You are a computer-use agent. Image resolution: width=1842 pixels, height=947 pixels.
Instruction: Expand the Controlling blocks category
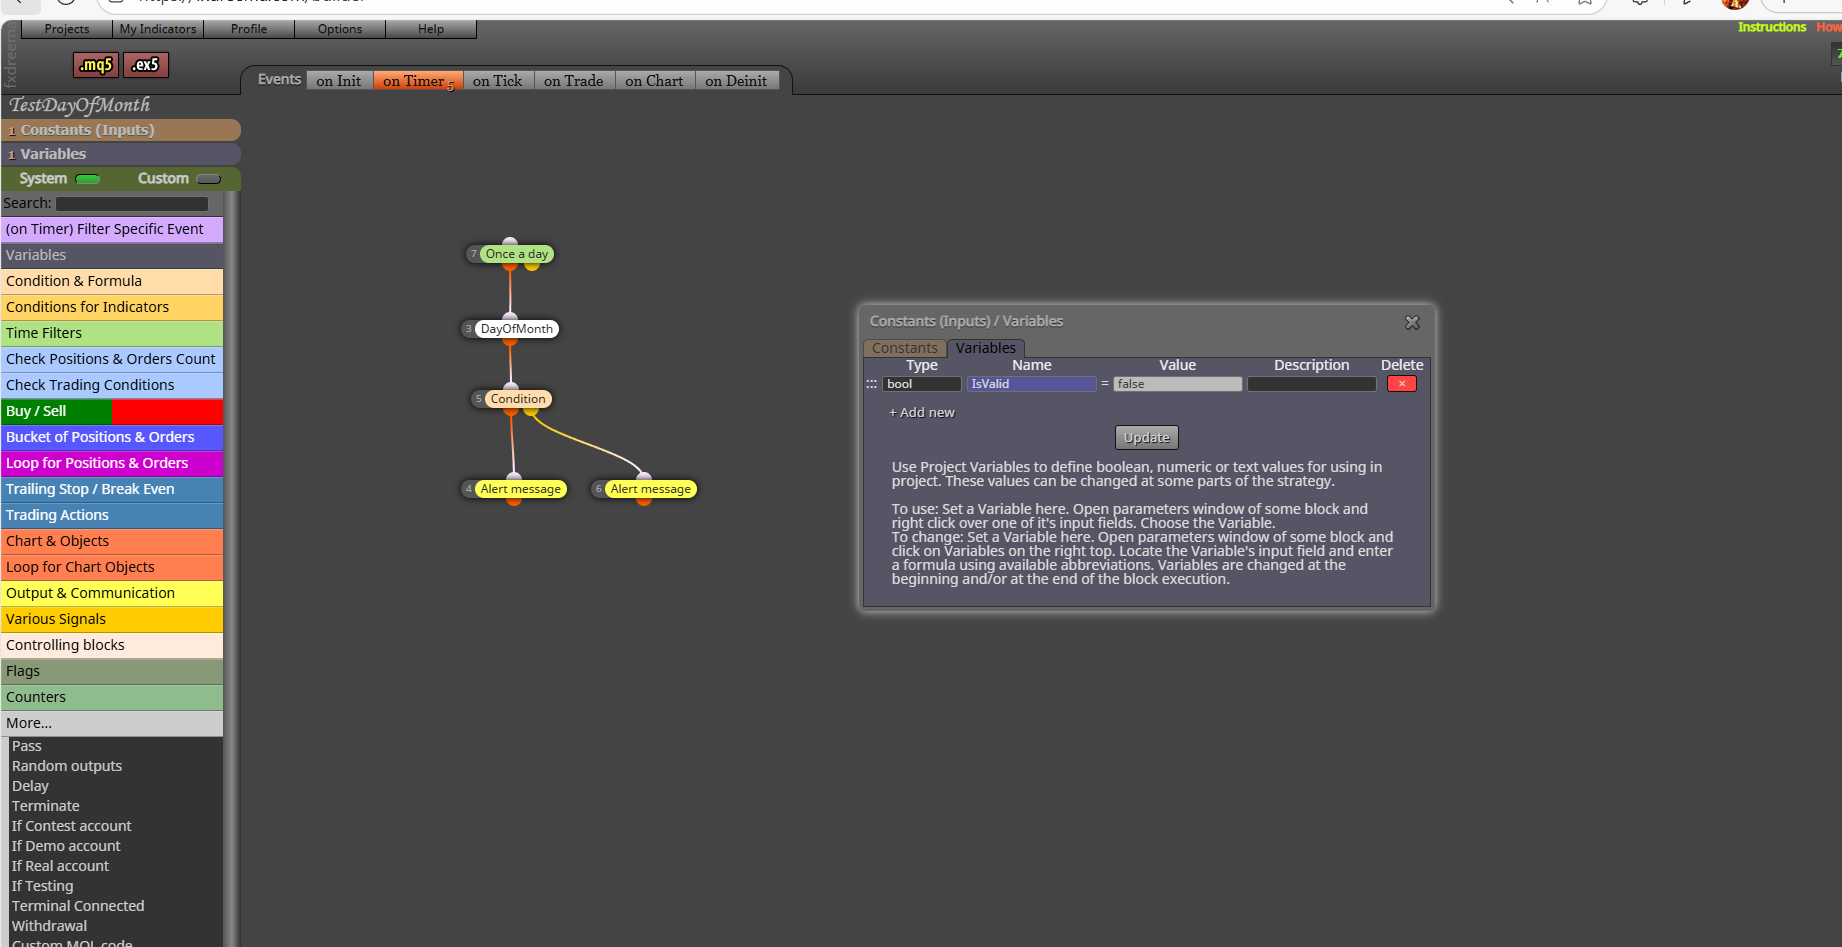(x=112, y=645)
